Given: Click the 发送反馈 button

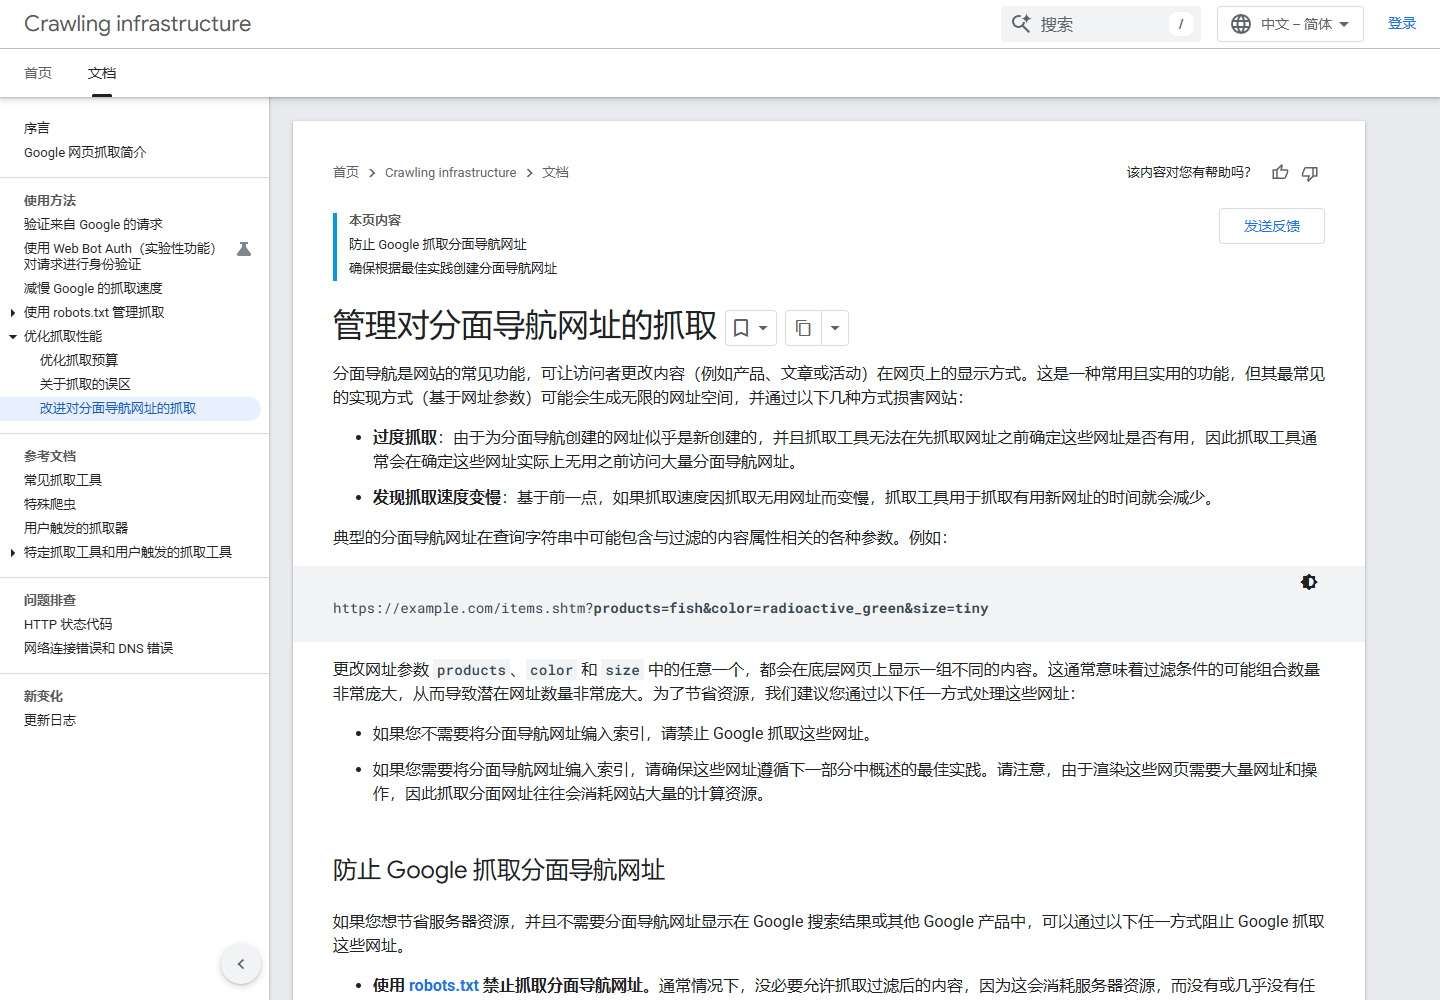Looking at the screenshot, I should [1272, 226].
